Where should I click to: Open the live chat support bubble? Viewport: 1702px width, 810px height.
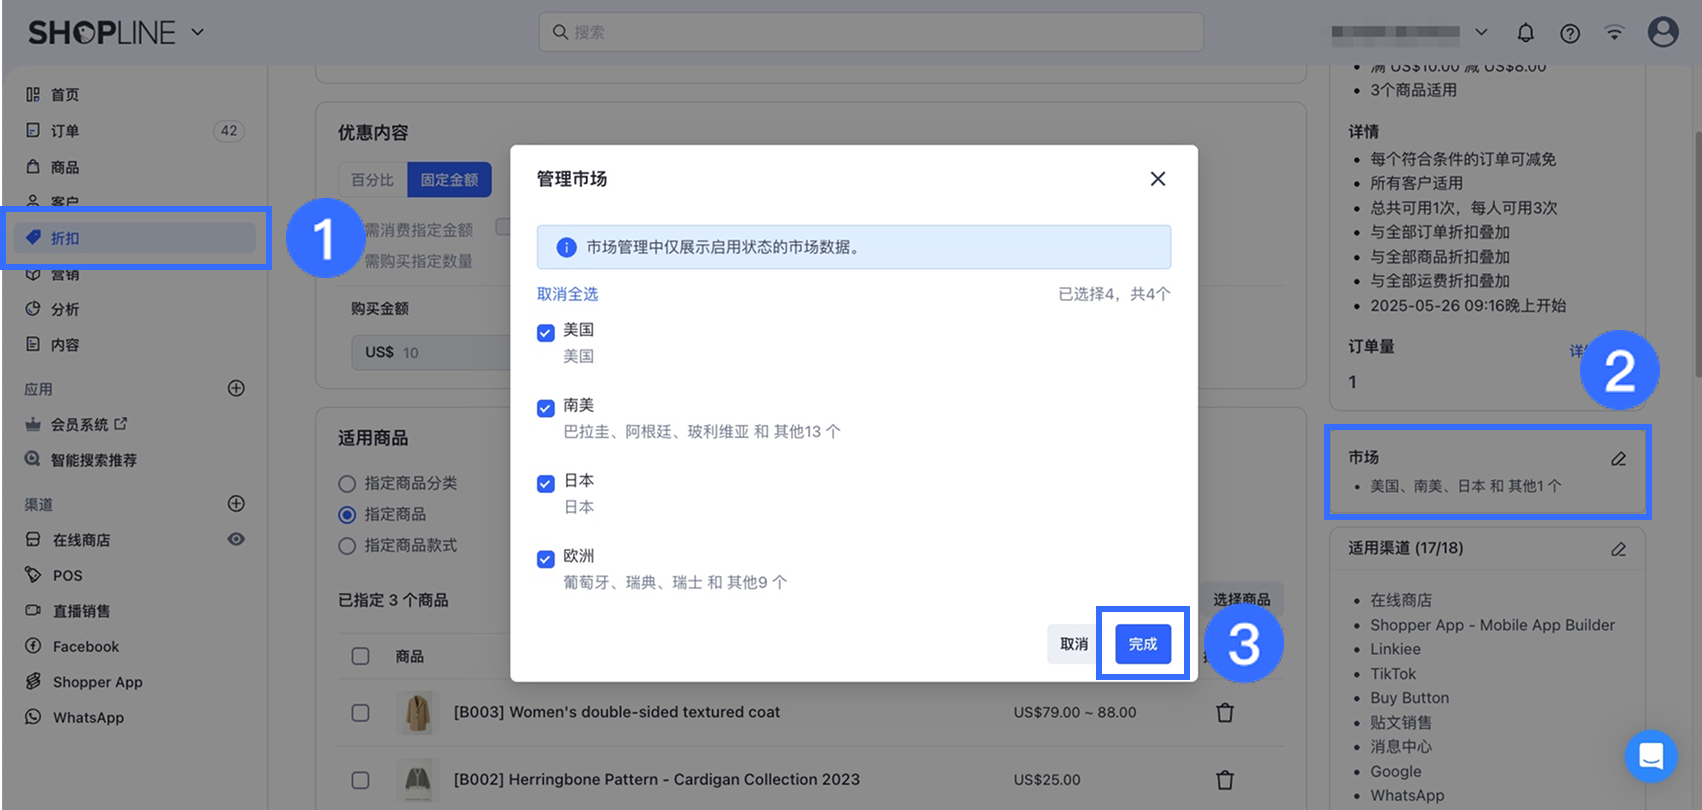(x=1650, y=756)
